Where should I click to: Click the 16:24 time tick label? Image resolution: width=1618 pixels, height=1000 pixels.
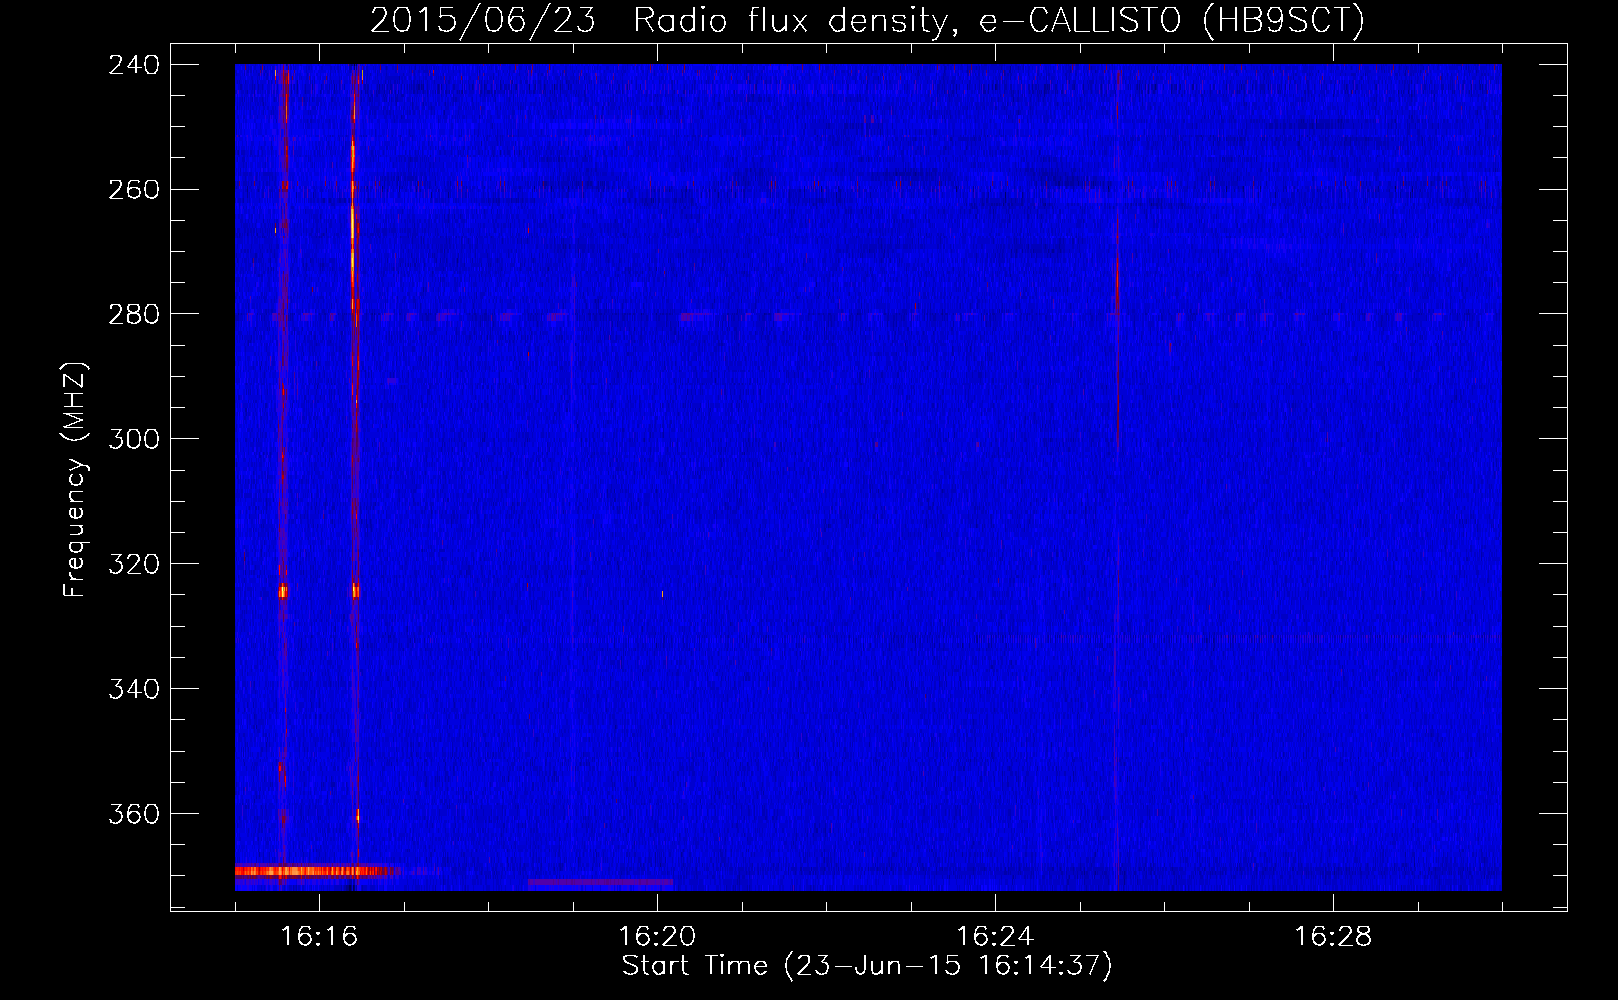pos(995,937)
